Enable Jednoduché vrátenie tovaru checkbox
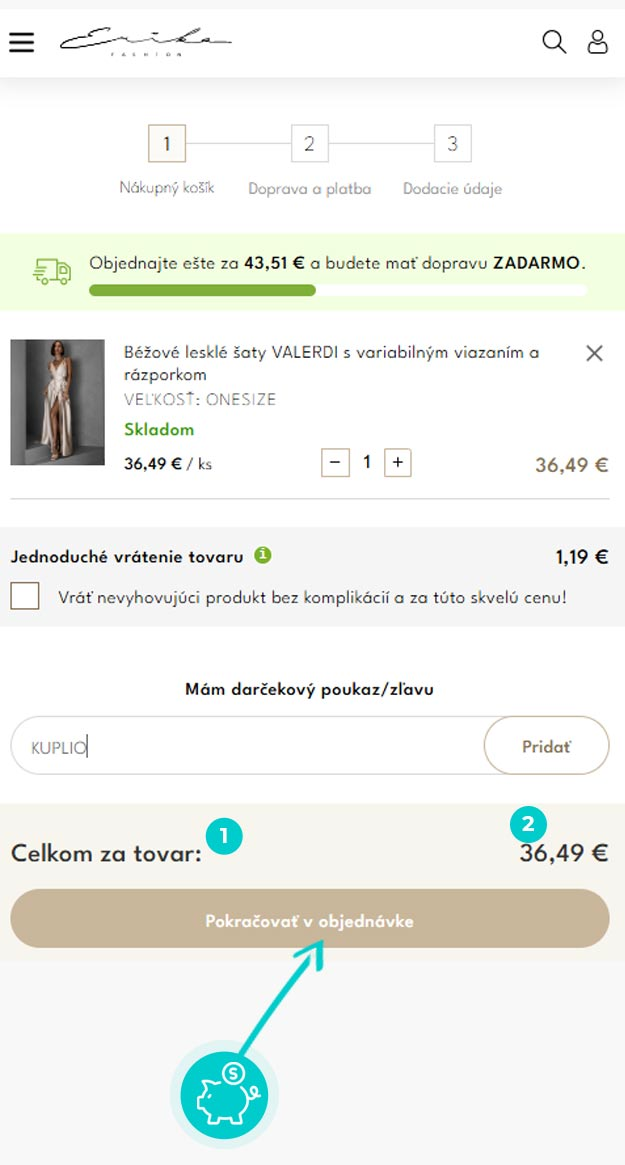Screen dimensions: 625x1165 click(x=25, y=596)
